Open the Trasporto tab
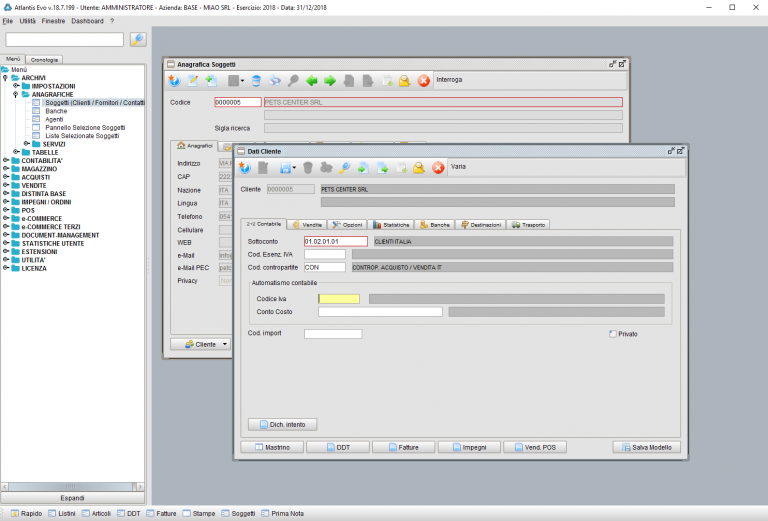Image resolution: width=768 pixels, height=521 pixels. 528,225
